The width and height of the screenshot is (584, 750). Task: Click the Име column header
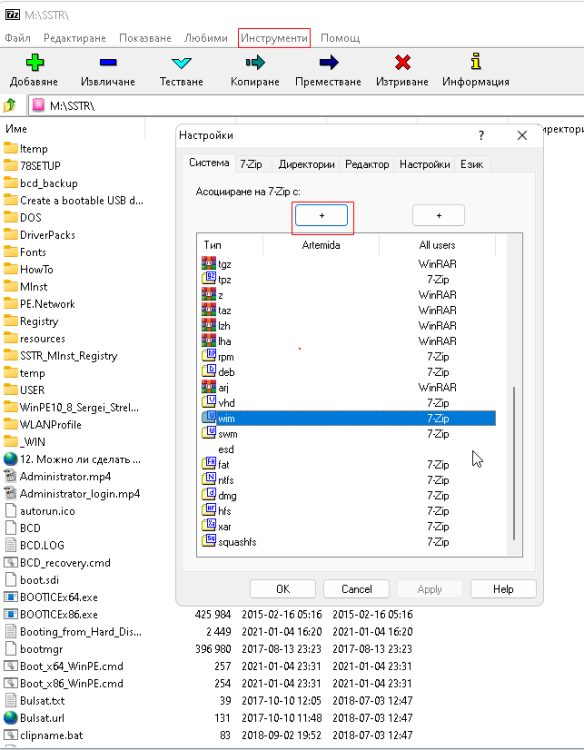click(73, 129)
